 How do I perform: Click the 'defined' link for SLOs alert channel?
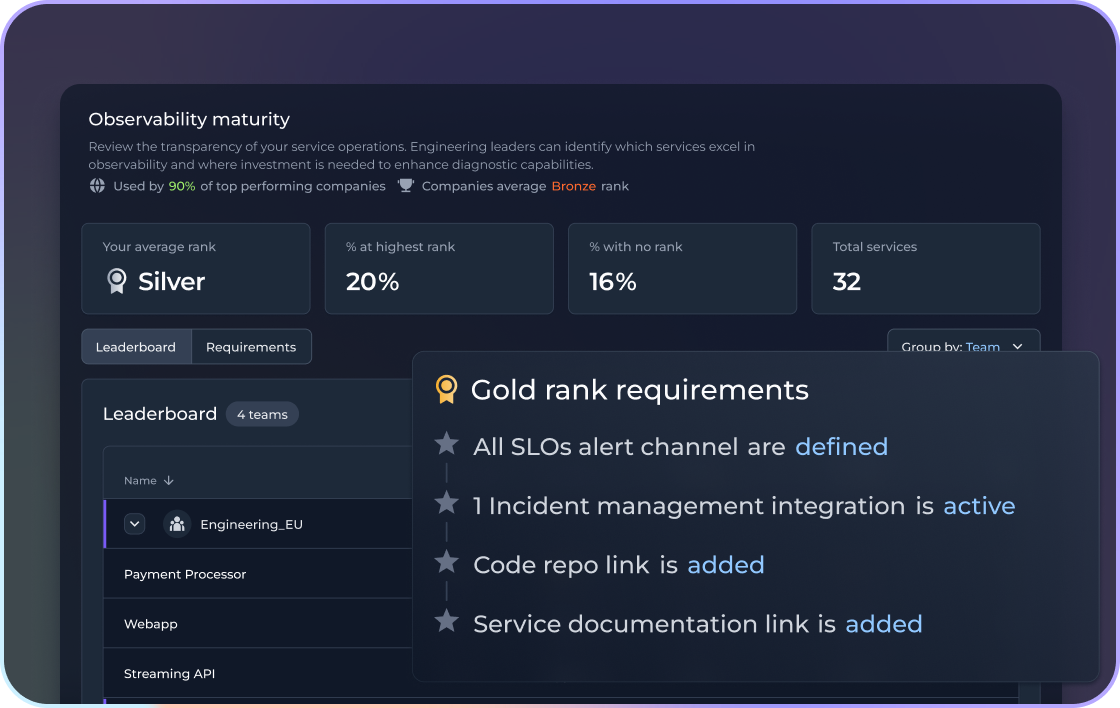(841, 447)
